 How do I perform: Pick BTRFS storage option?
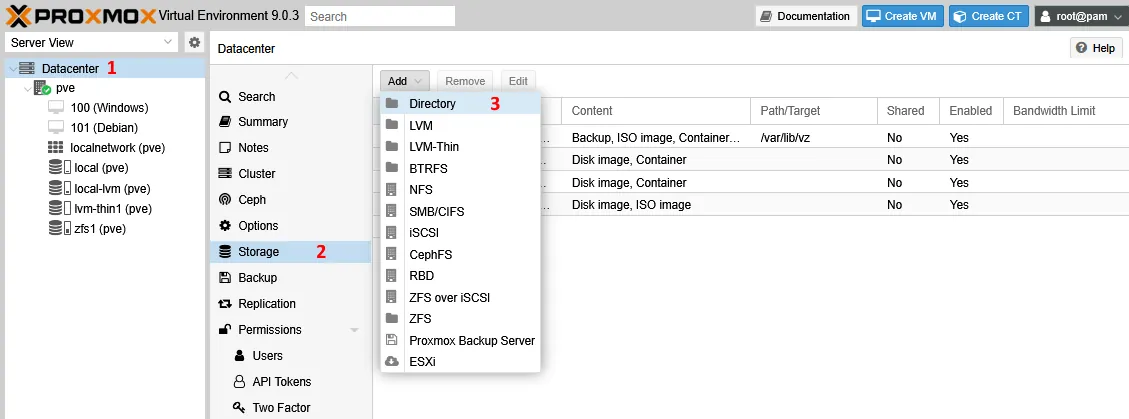coord(460,168)
